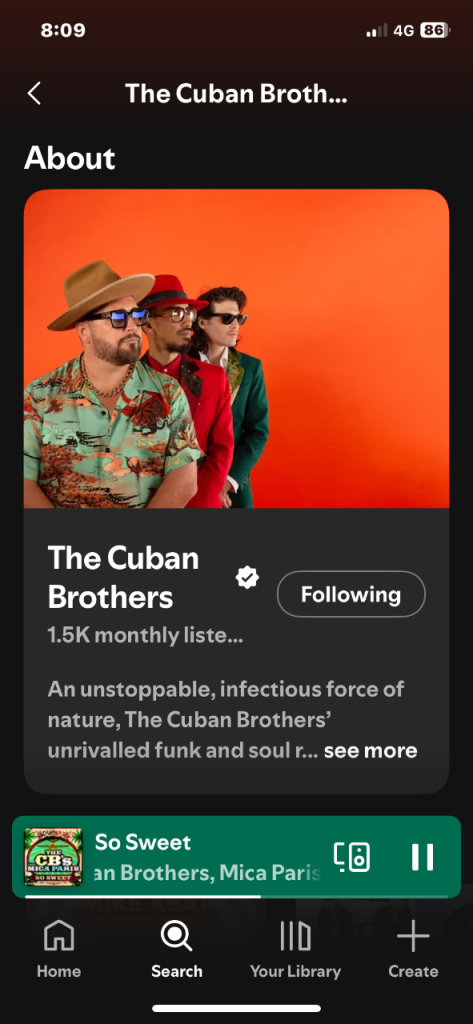
Task: Open the Cuban Brothers band photo
Action: coord(236,349)
